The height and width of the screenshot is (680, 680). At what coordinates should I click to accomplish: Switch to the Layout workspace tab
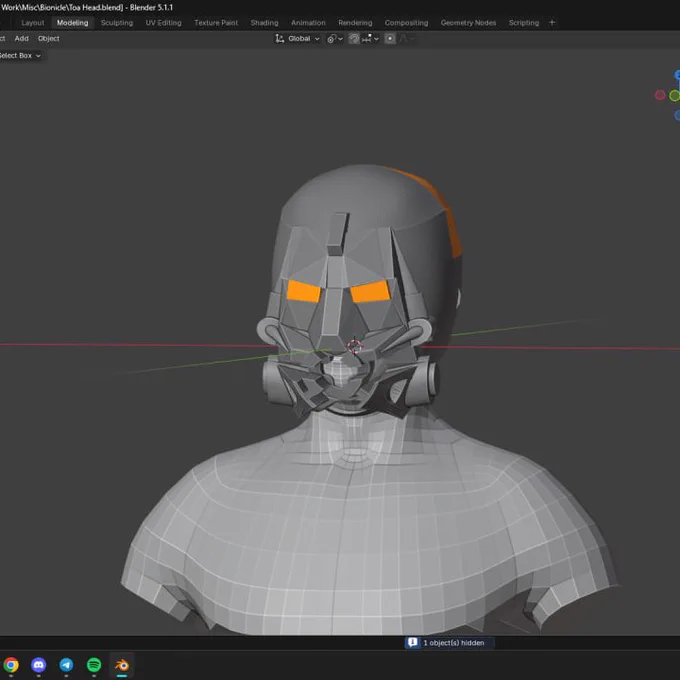point(33,23)
